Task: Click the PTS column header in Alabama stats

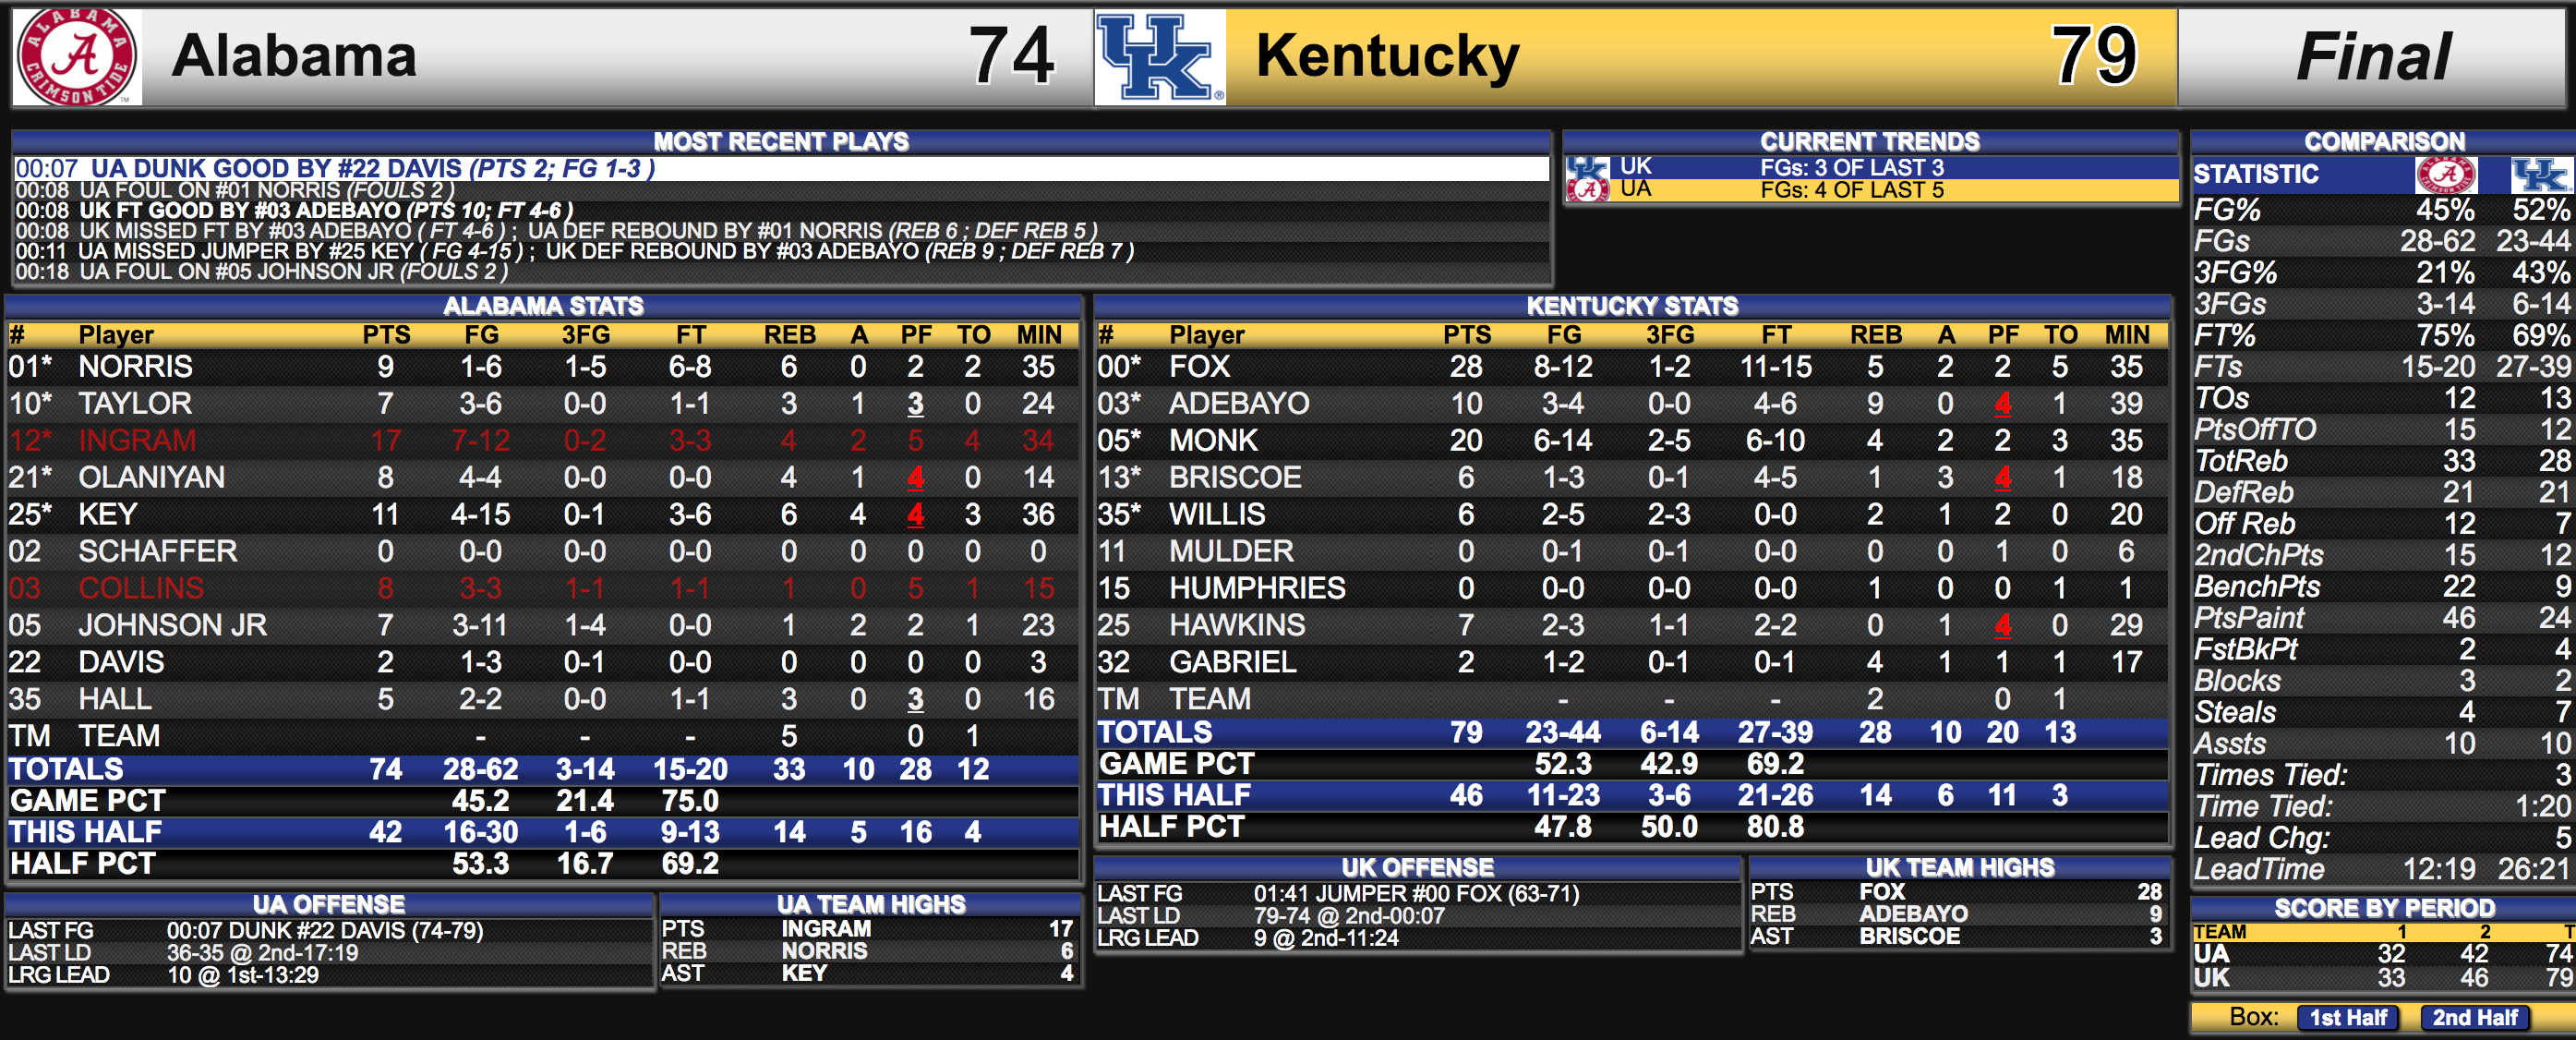Action: (386, 335)
